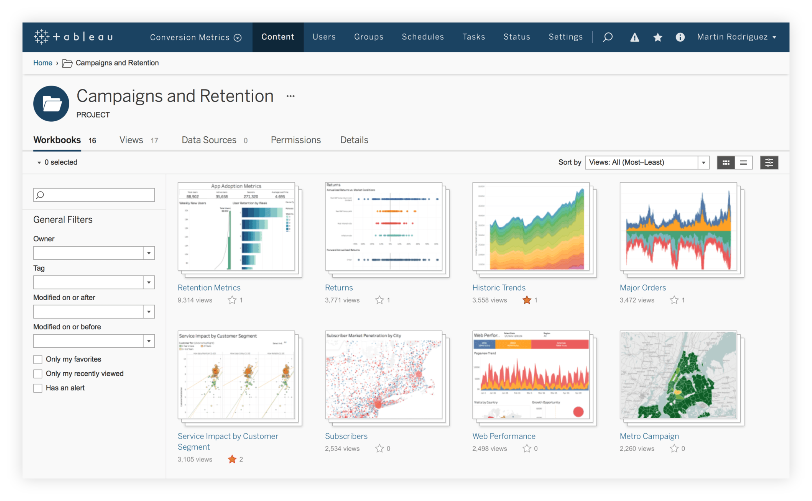Go to Schedules in top navigation
The height and width of the screenshot is (501, 812).
pyautogui.click(x=422, y=37)
